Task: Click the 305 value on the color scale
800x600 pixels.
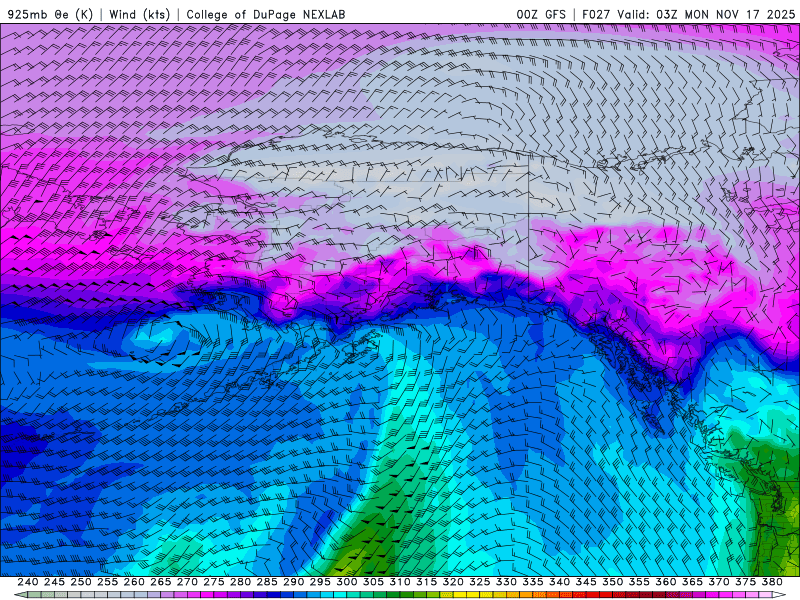Action: point(373,582)
